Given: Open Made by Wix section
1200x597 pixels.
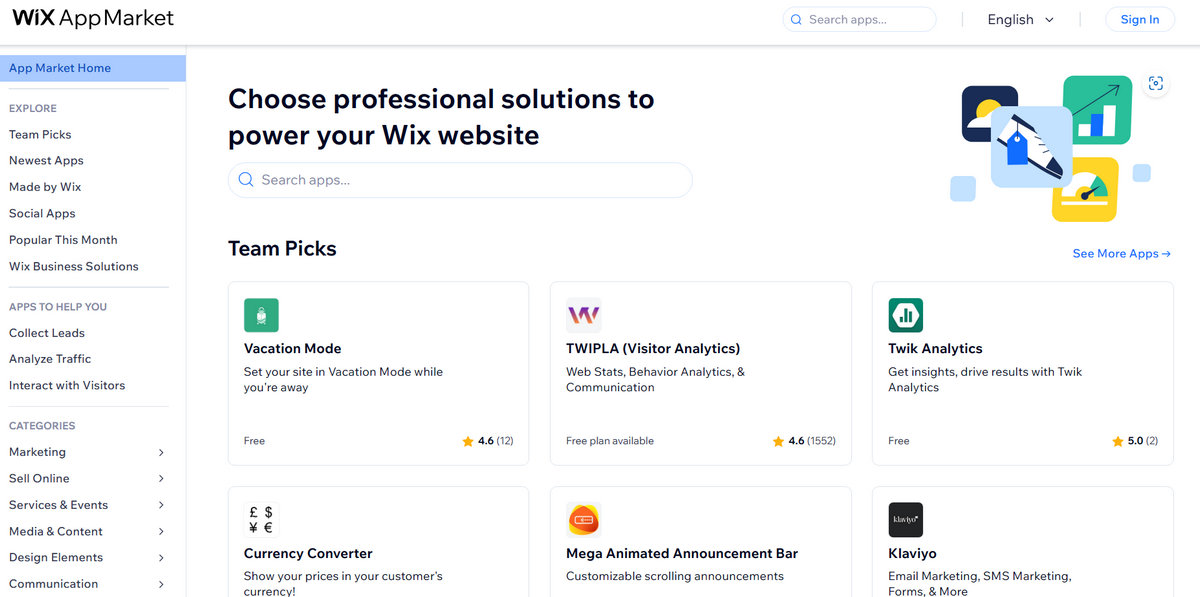Looking at the screenshot, I should (45, 187).
